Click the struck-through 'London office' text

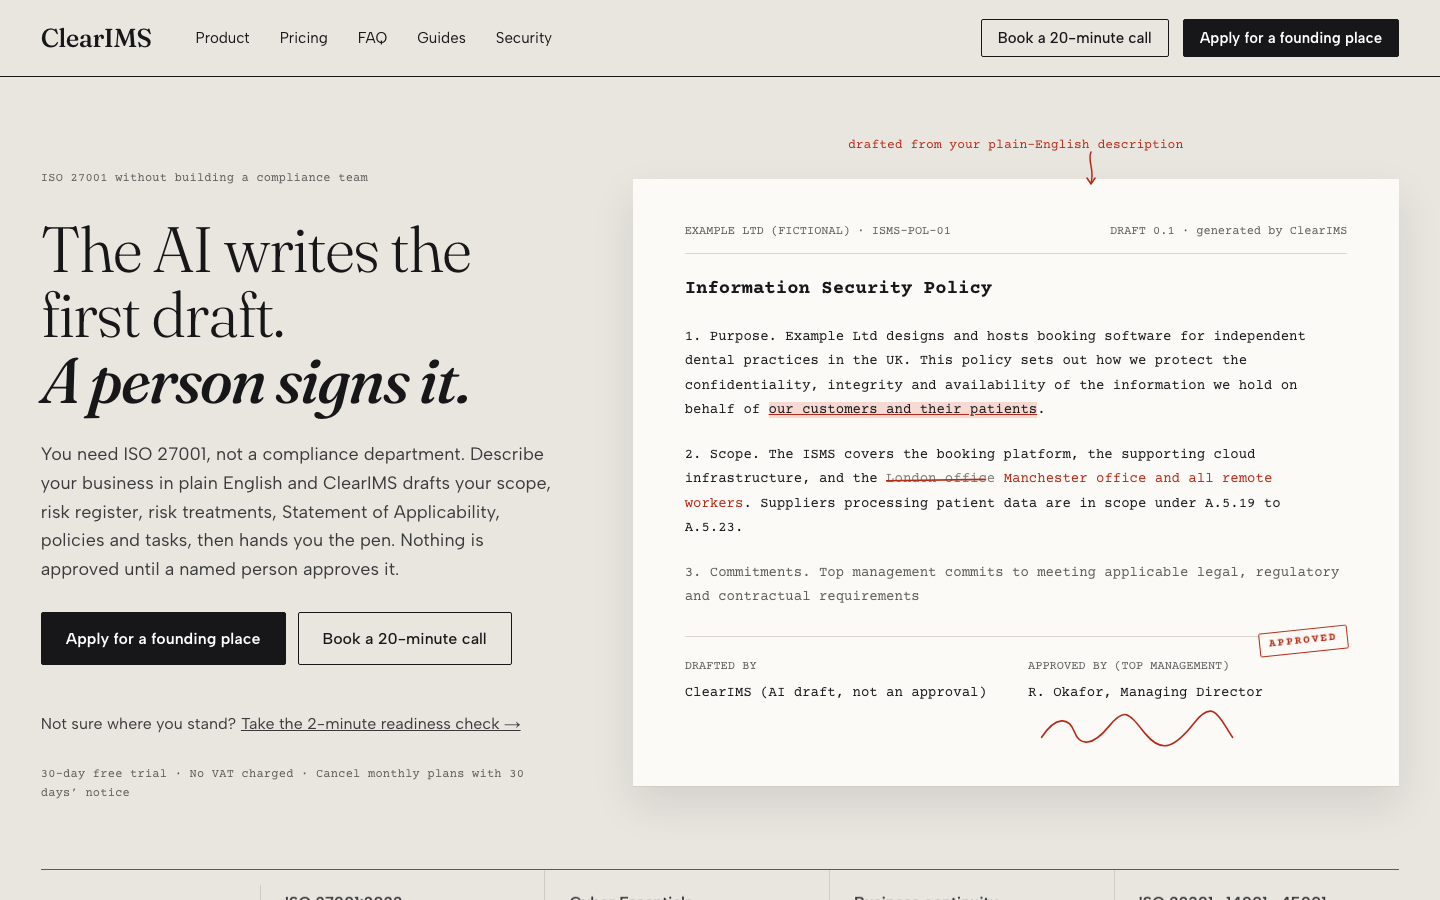pyautogui.click(x=940, y=478)
